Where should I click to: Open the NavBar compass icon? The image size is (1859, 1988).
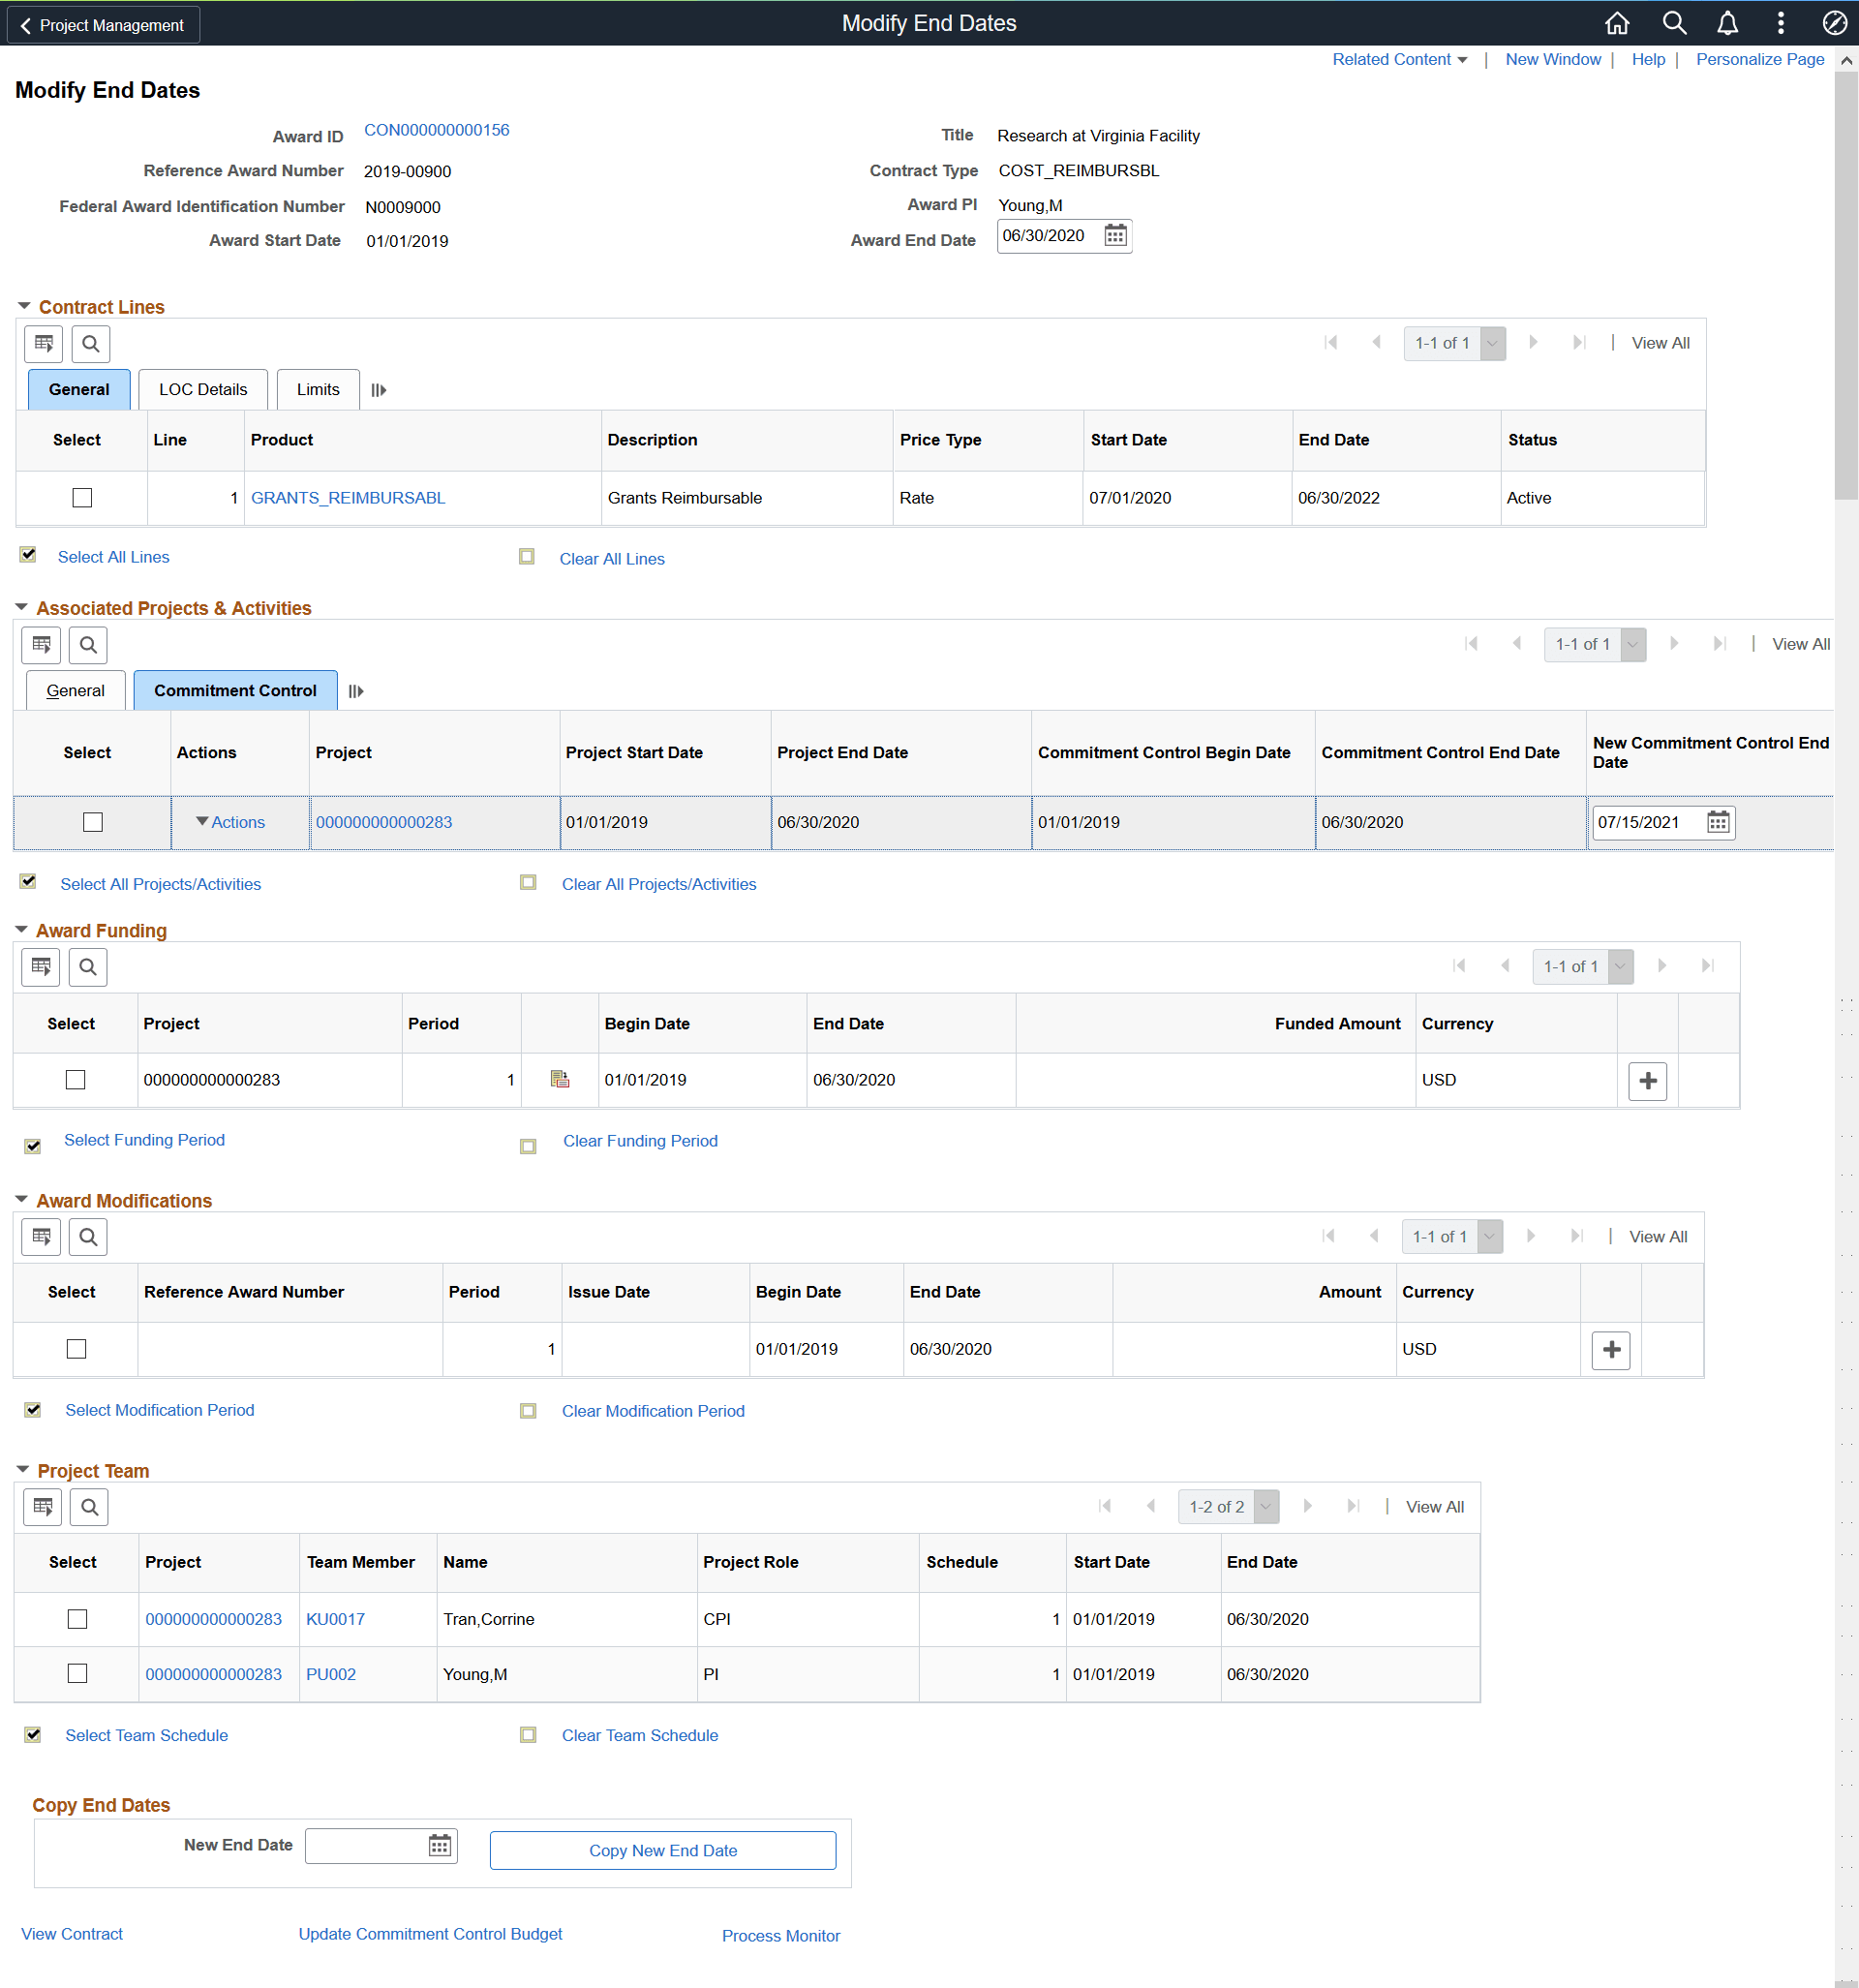(x=1834, y=23)
